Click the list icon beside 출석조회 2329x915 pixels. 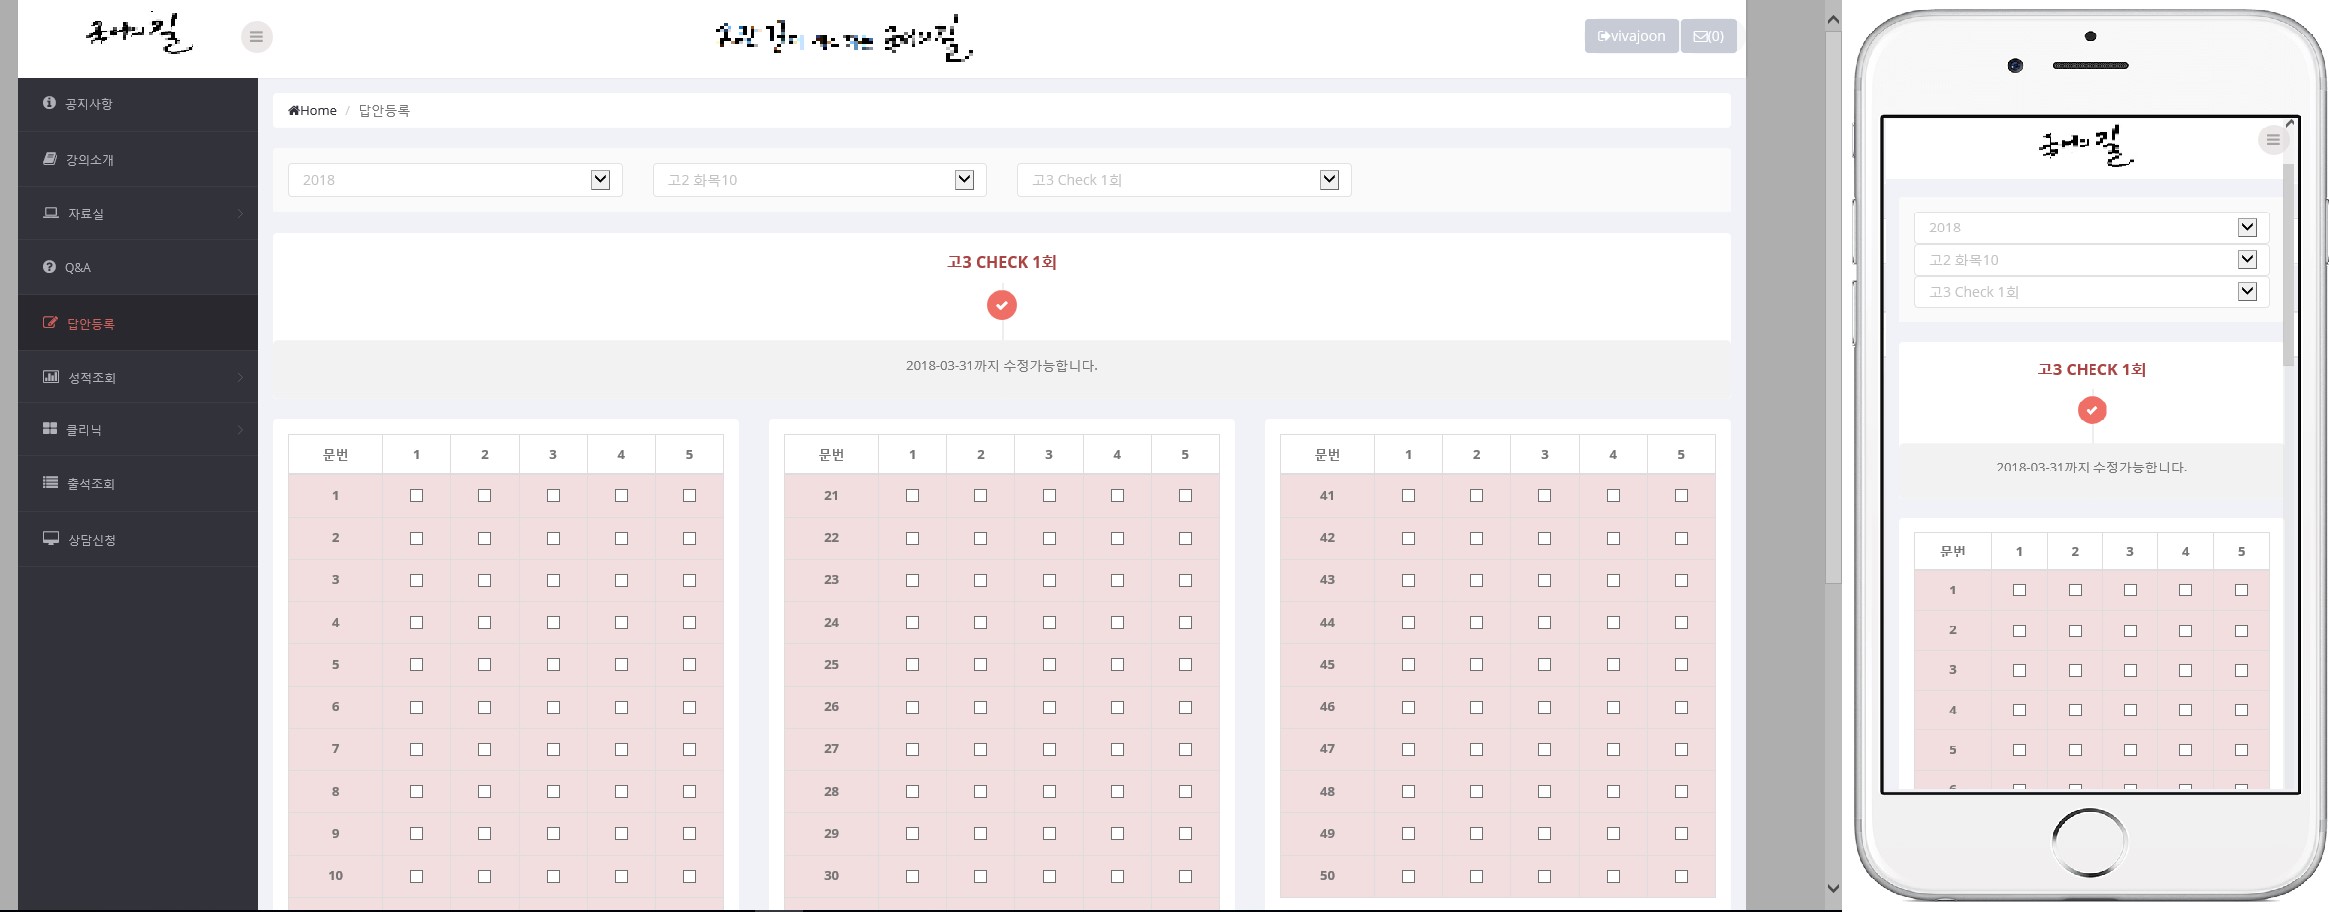coord(50,483)
